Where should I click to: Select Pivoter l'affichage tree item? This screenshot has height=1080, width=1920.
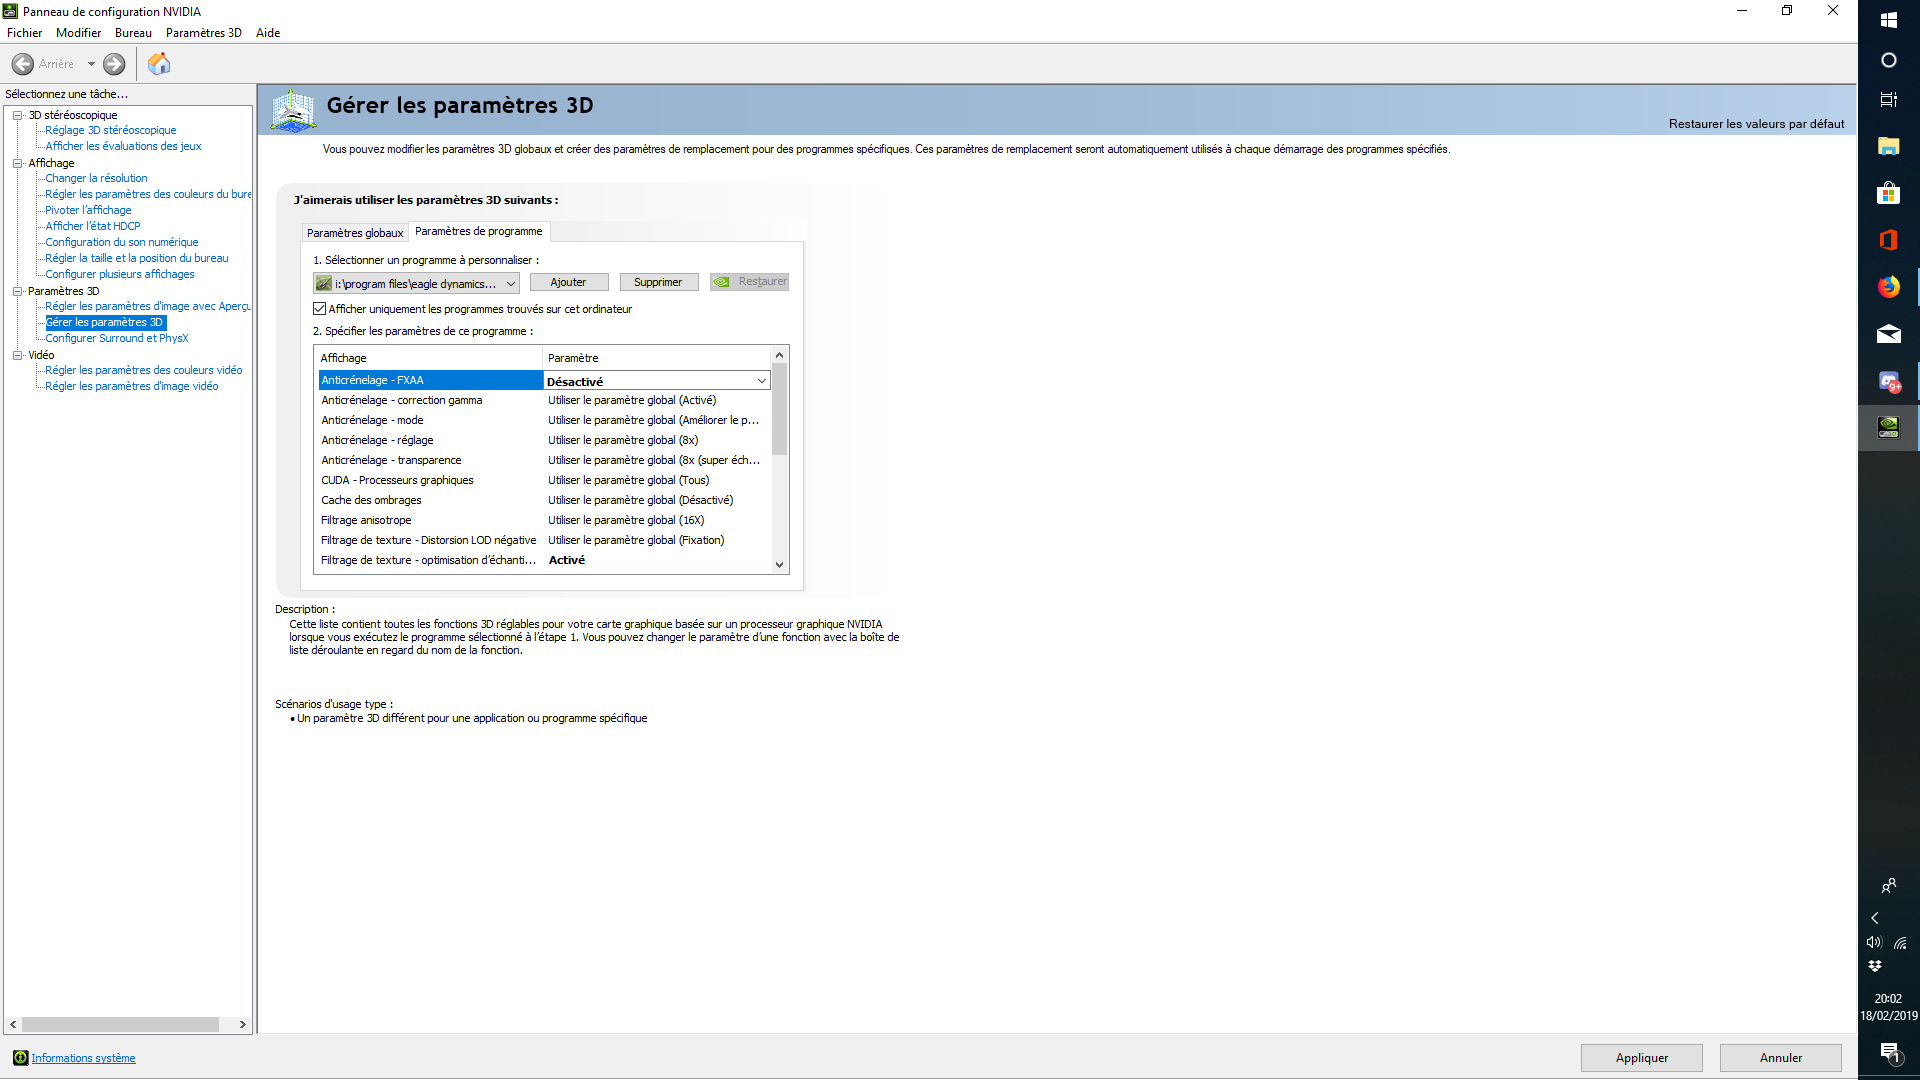[x=88, y=210]
